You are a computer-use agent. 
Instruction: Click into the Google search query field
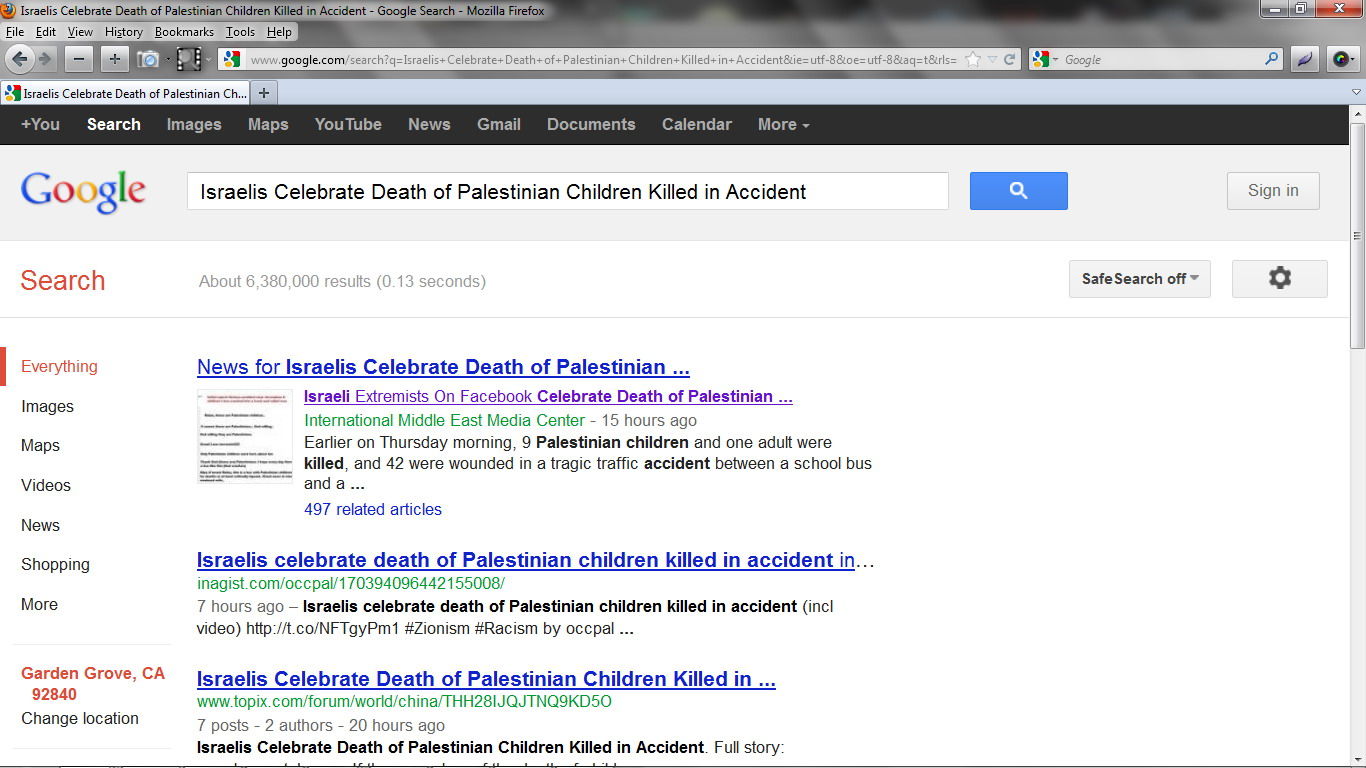click(x=567, y=191)
